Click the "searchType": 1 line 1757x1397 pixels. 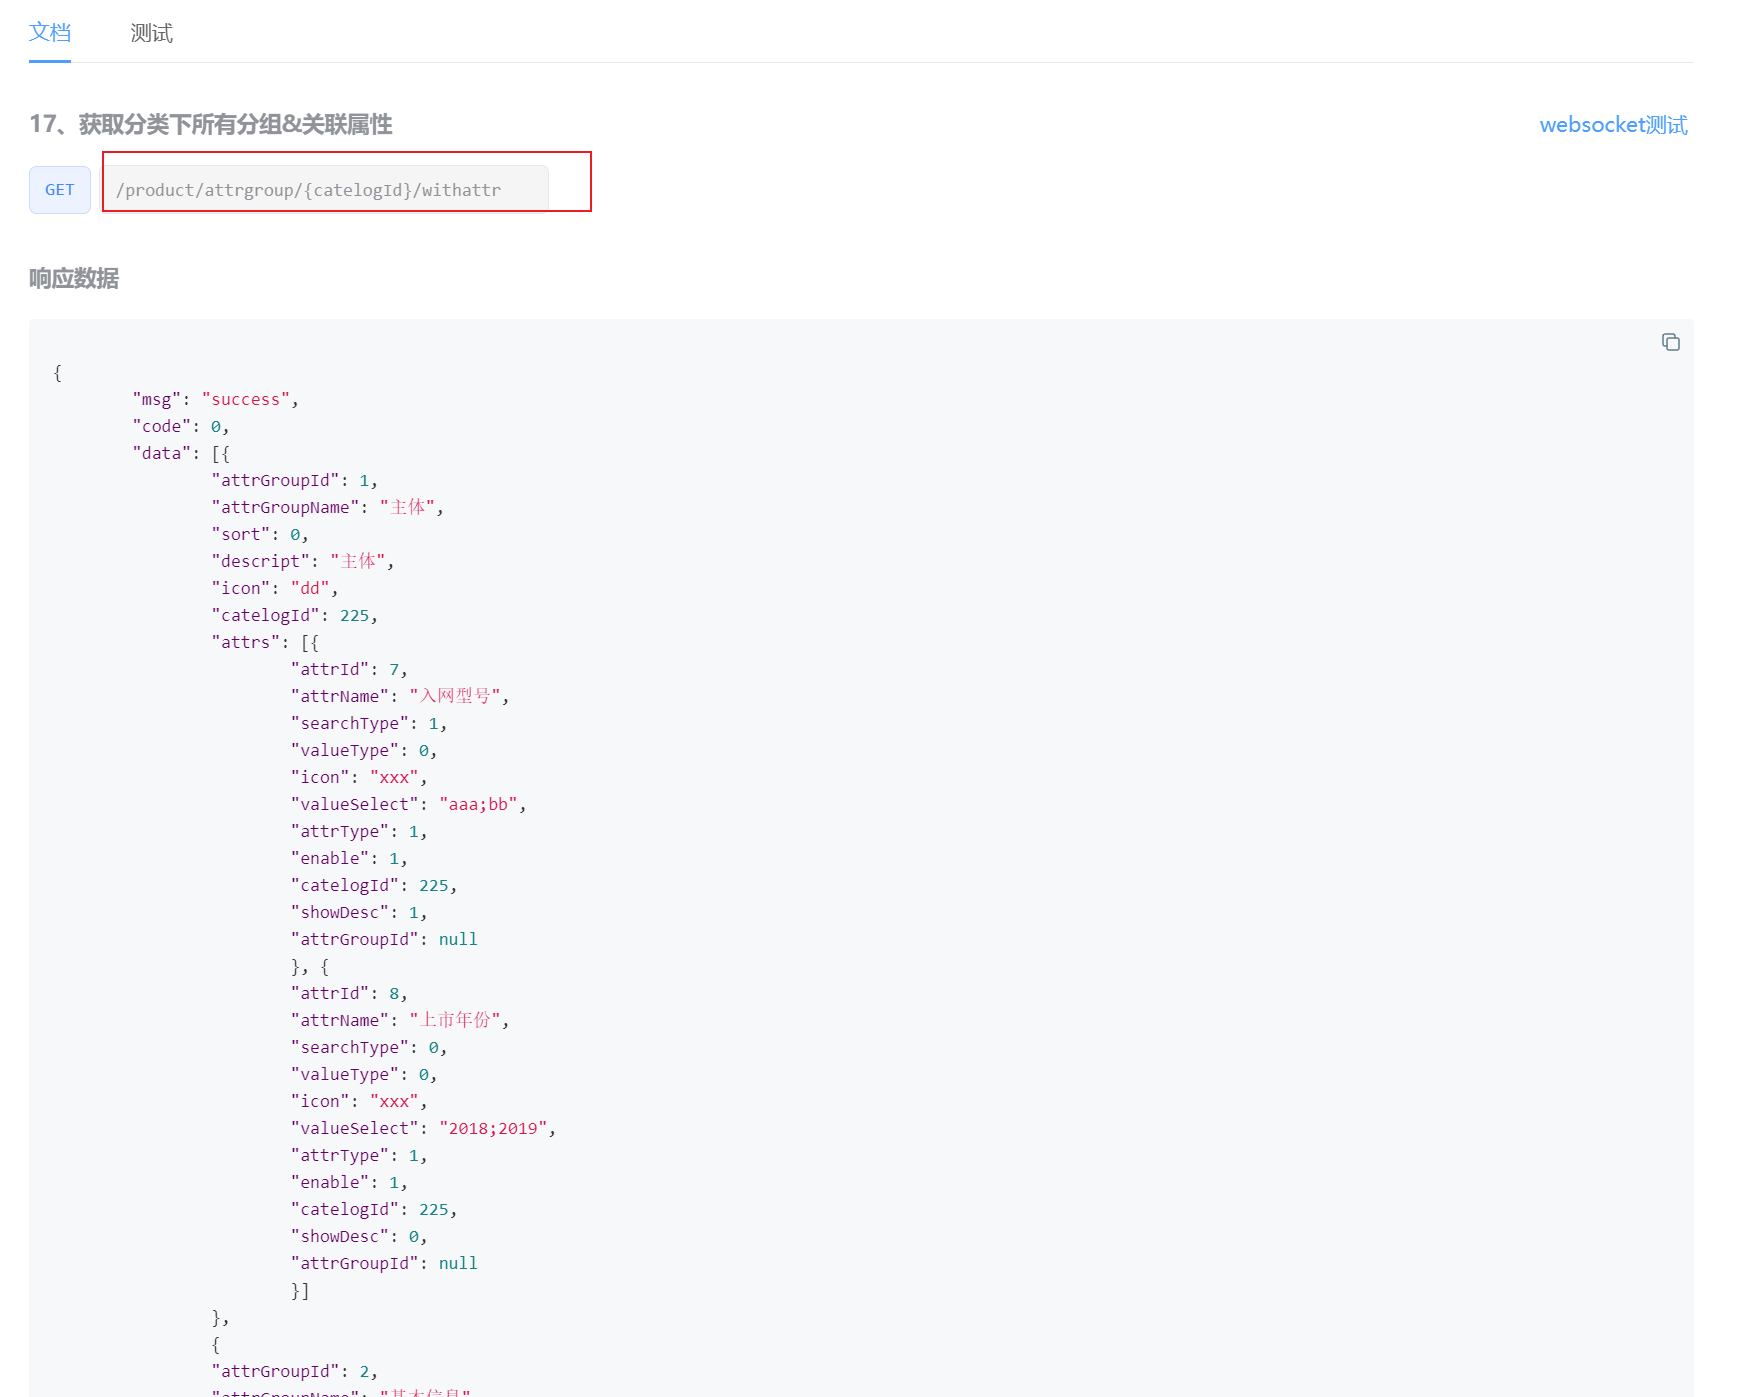pyautogui.click(x=369, y=723)
